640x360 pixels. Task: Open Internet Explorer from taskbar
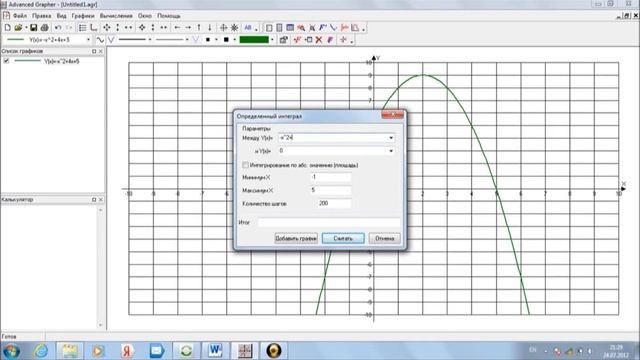[41, 351]
